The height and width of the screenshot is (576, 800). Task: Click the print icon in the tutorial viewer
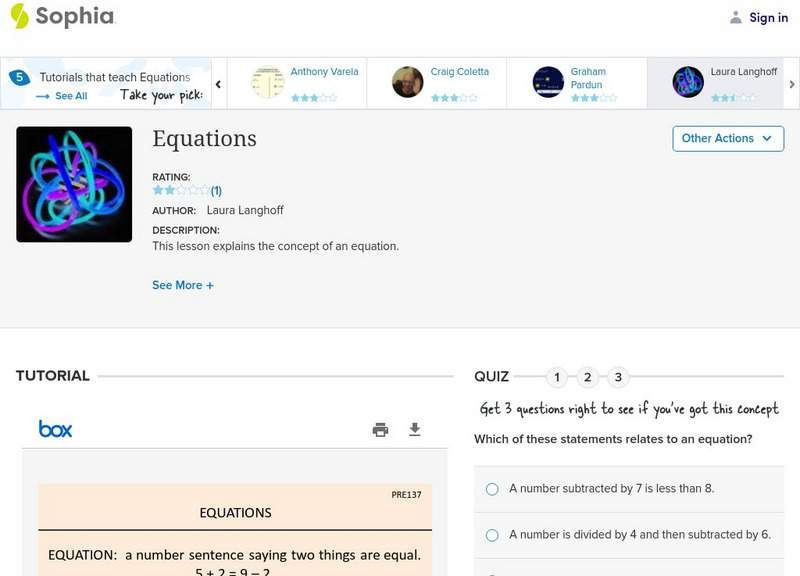click(380, 430)
